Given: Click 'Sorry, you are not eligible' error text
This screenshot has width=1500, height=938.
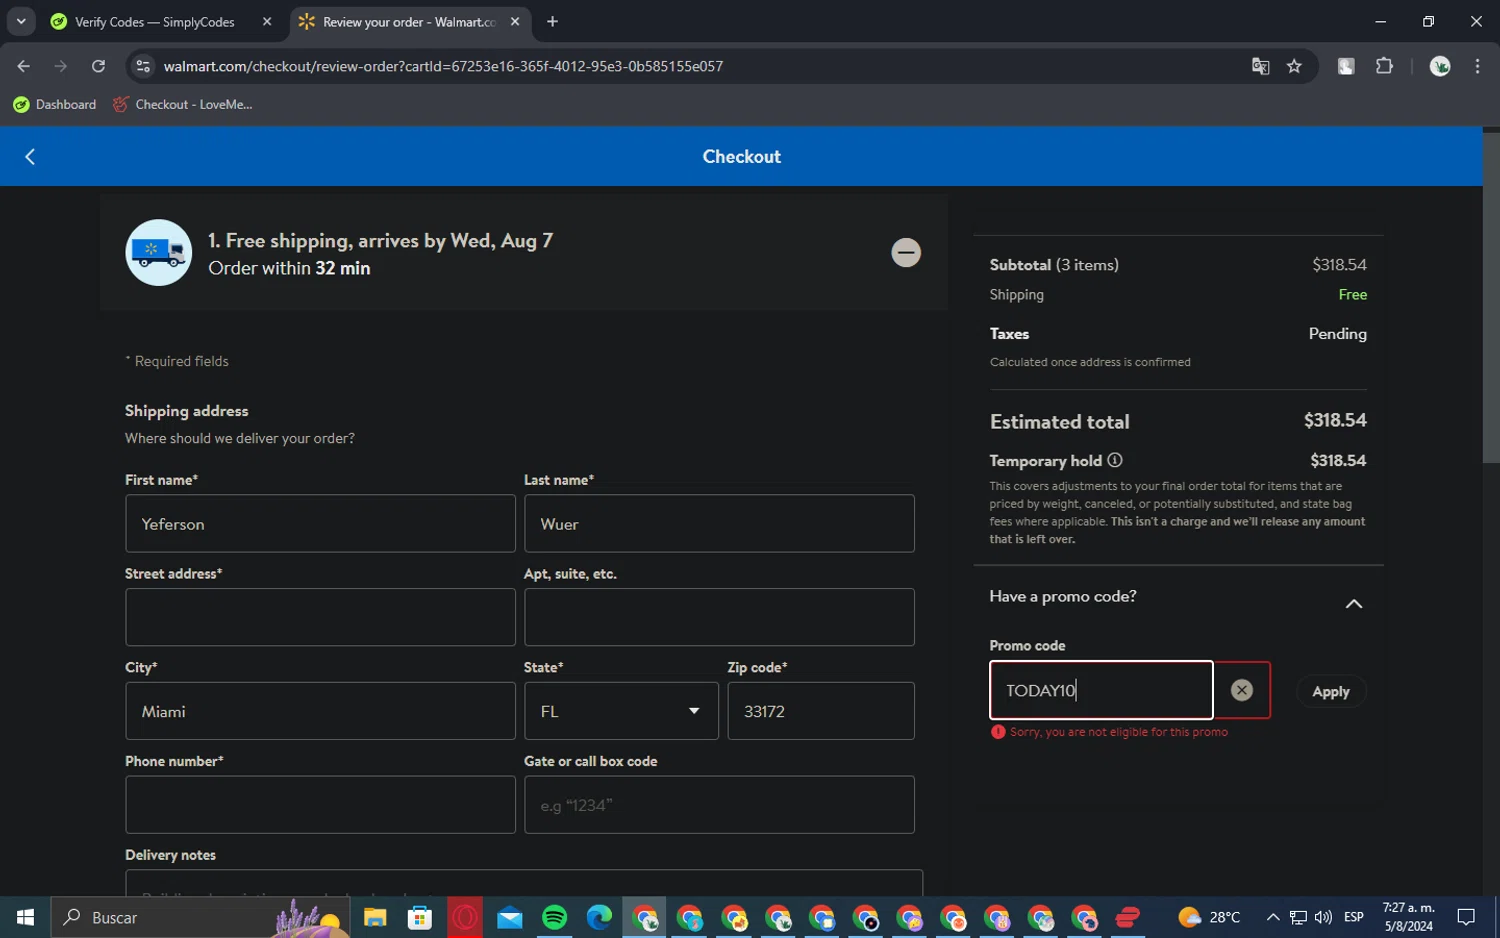Looking at the screenshot, I should [1118, 732].
